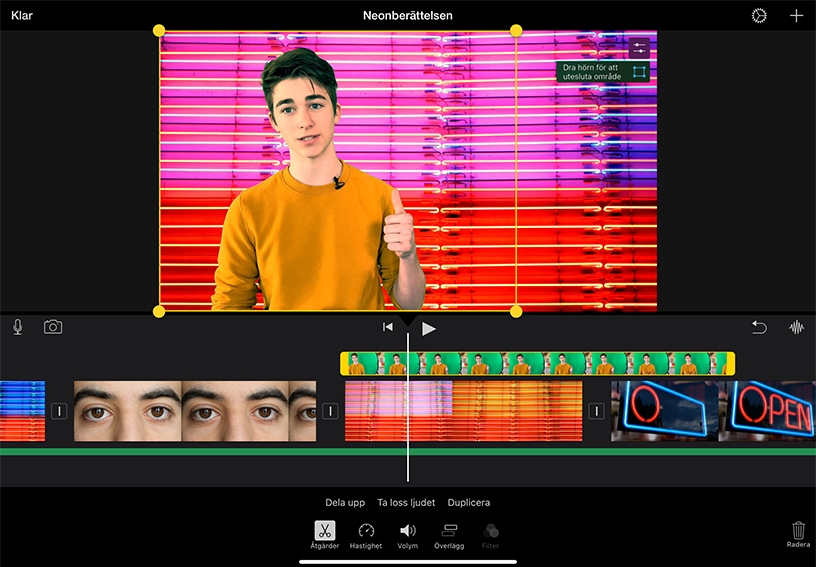Viewport: 816px width, 567px height.
Task: Open the Åtgärder scissors tab
Action: (325, 535)
